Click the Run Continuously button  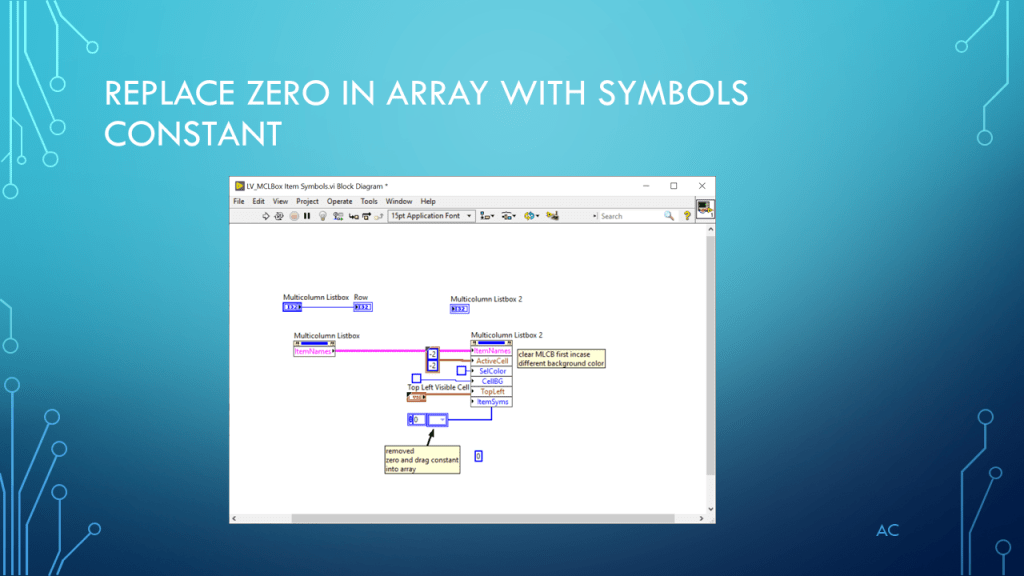pyautogui.click(x=280, y=216)
